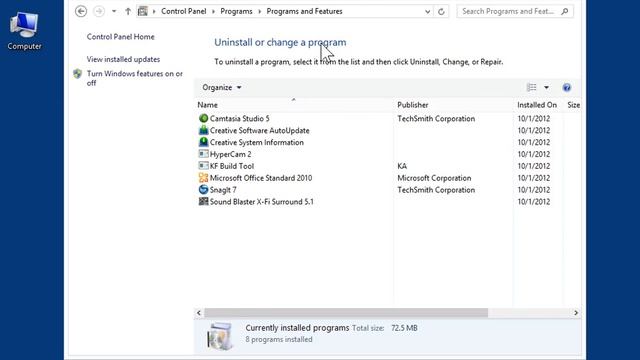This screenshot has width=640, height=360.
Task: Select Microsoft Office Standard 2010 name
Action: click(x=261, y=178)
